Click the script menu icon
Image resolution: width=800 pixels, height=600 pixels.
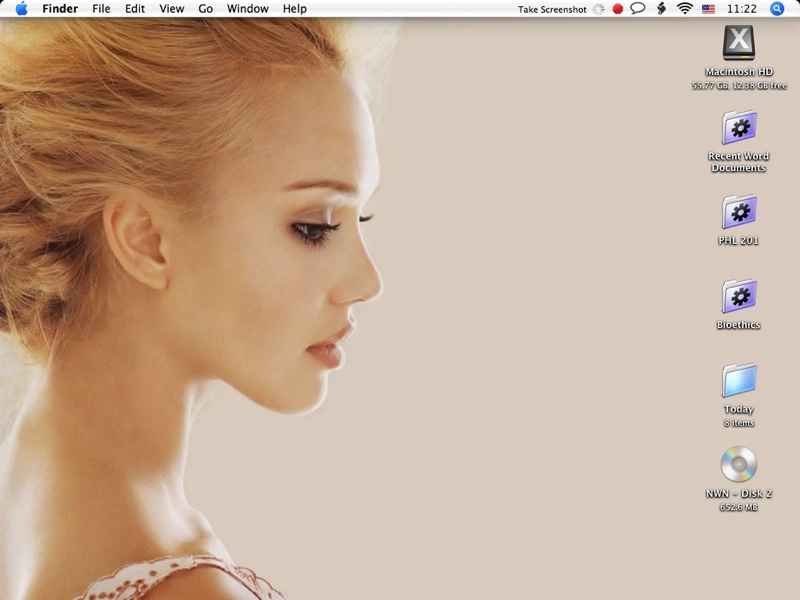click(x=661, y=9)
